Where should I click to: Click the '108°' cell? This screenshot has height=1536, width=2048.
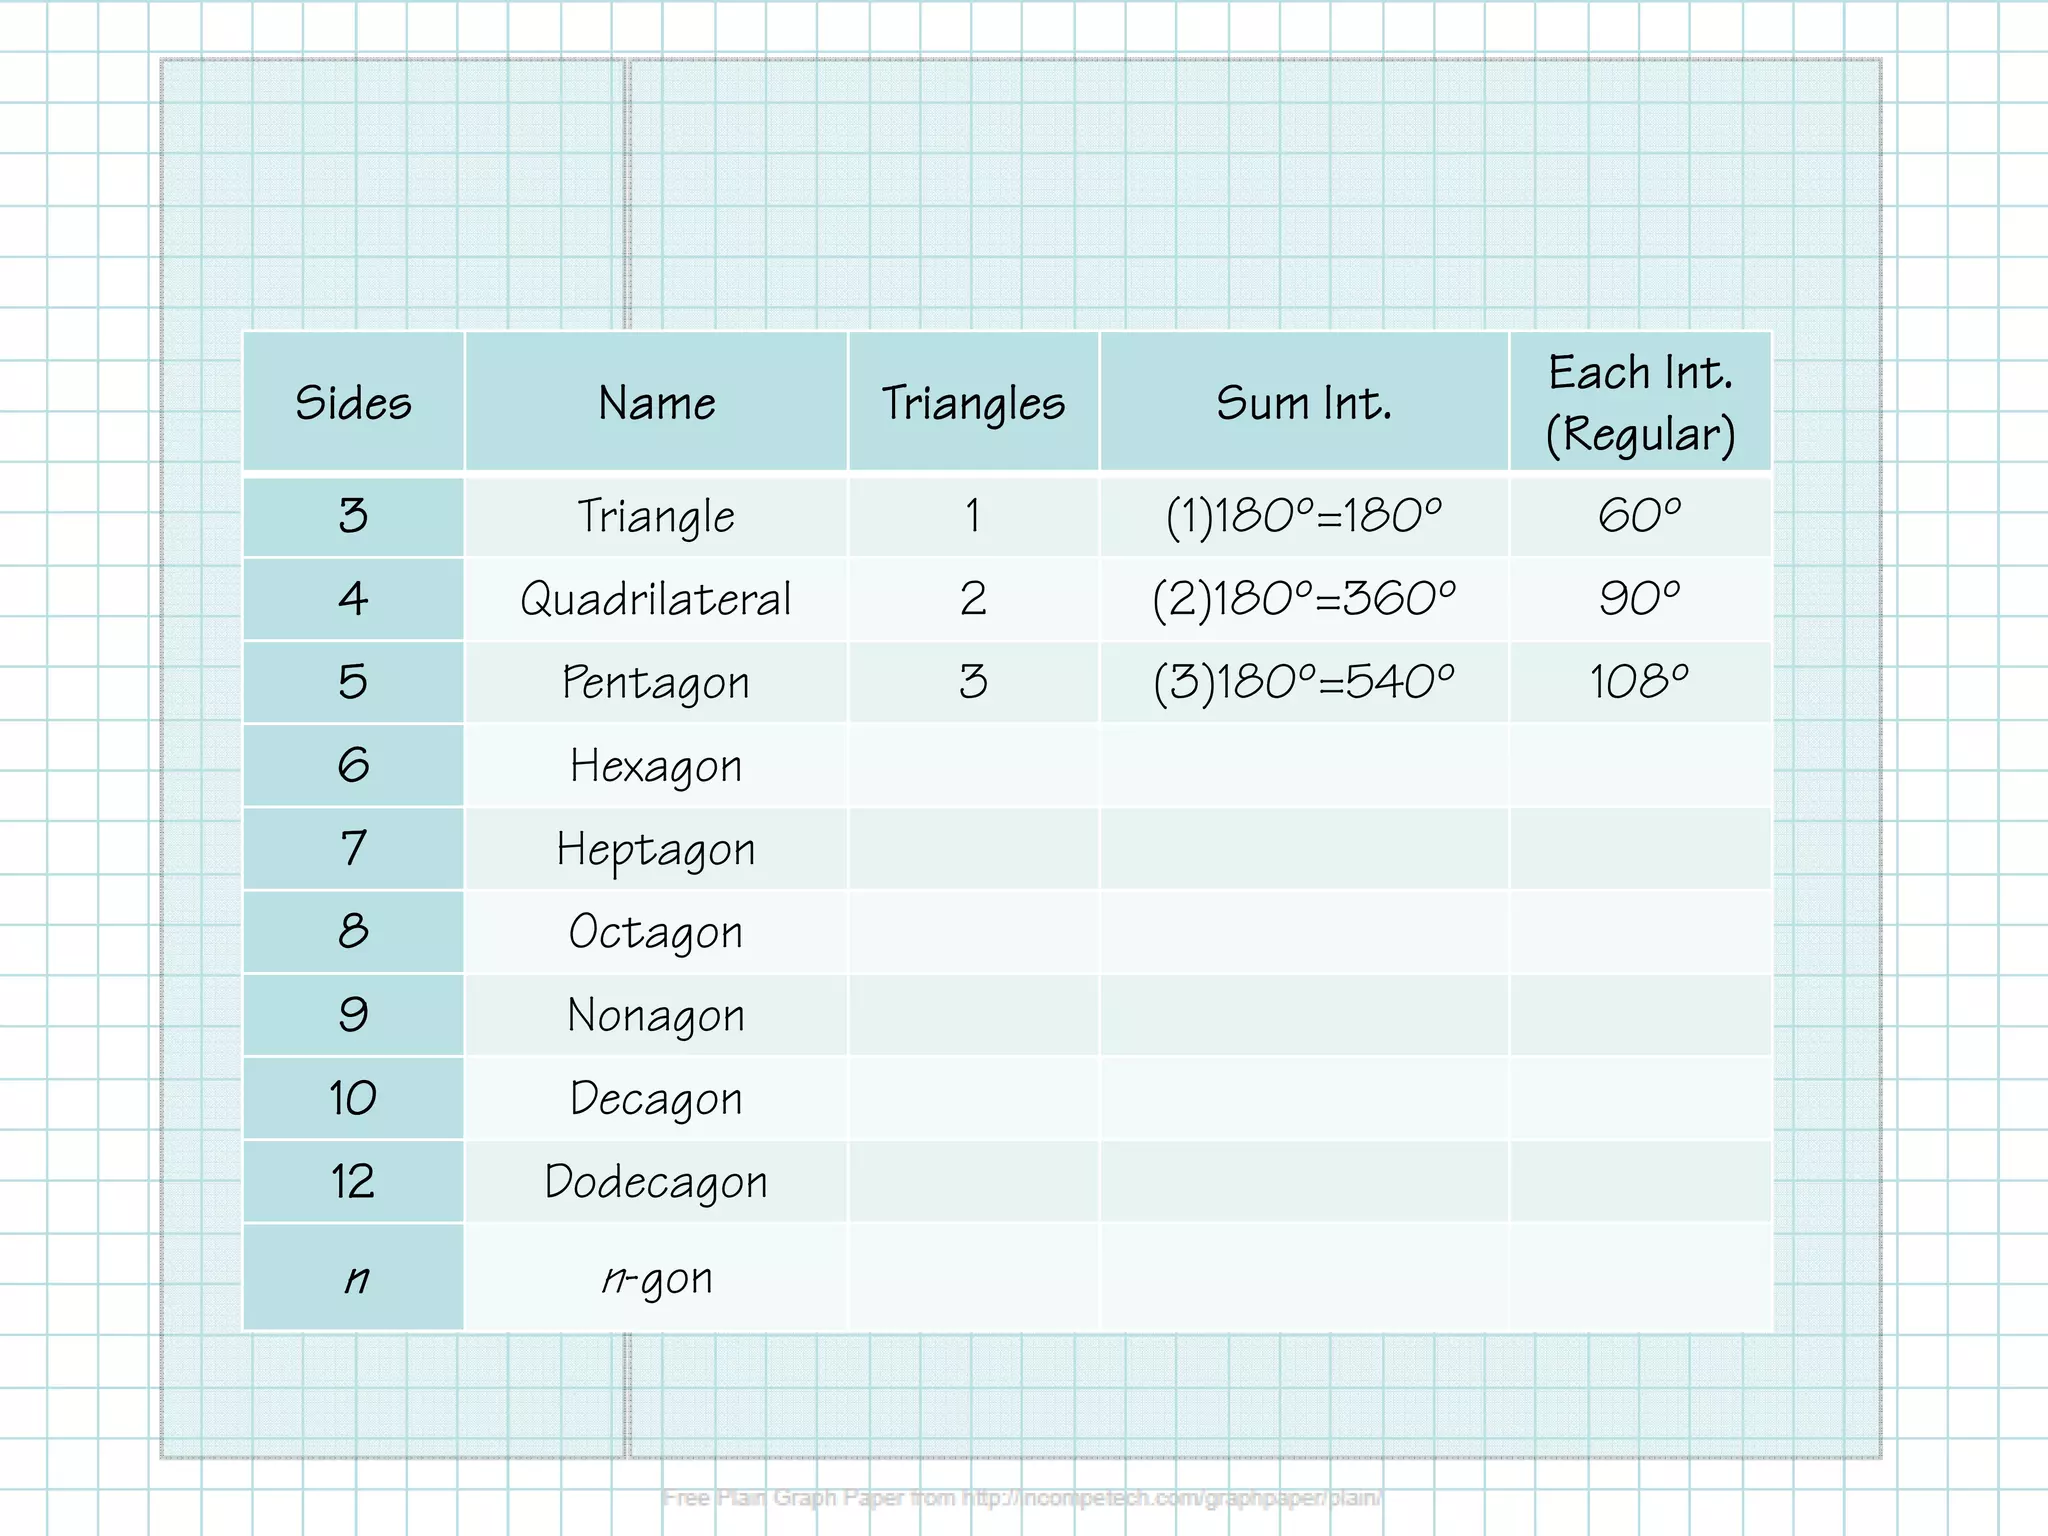1640,682
